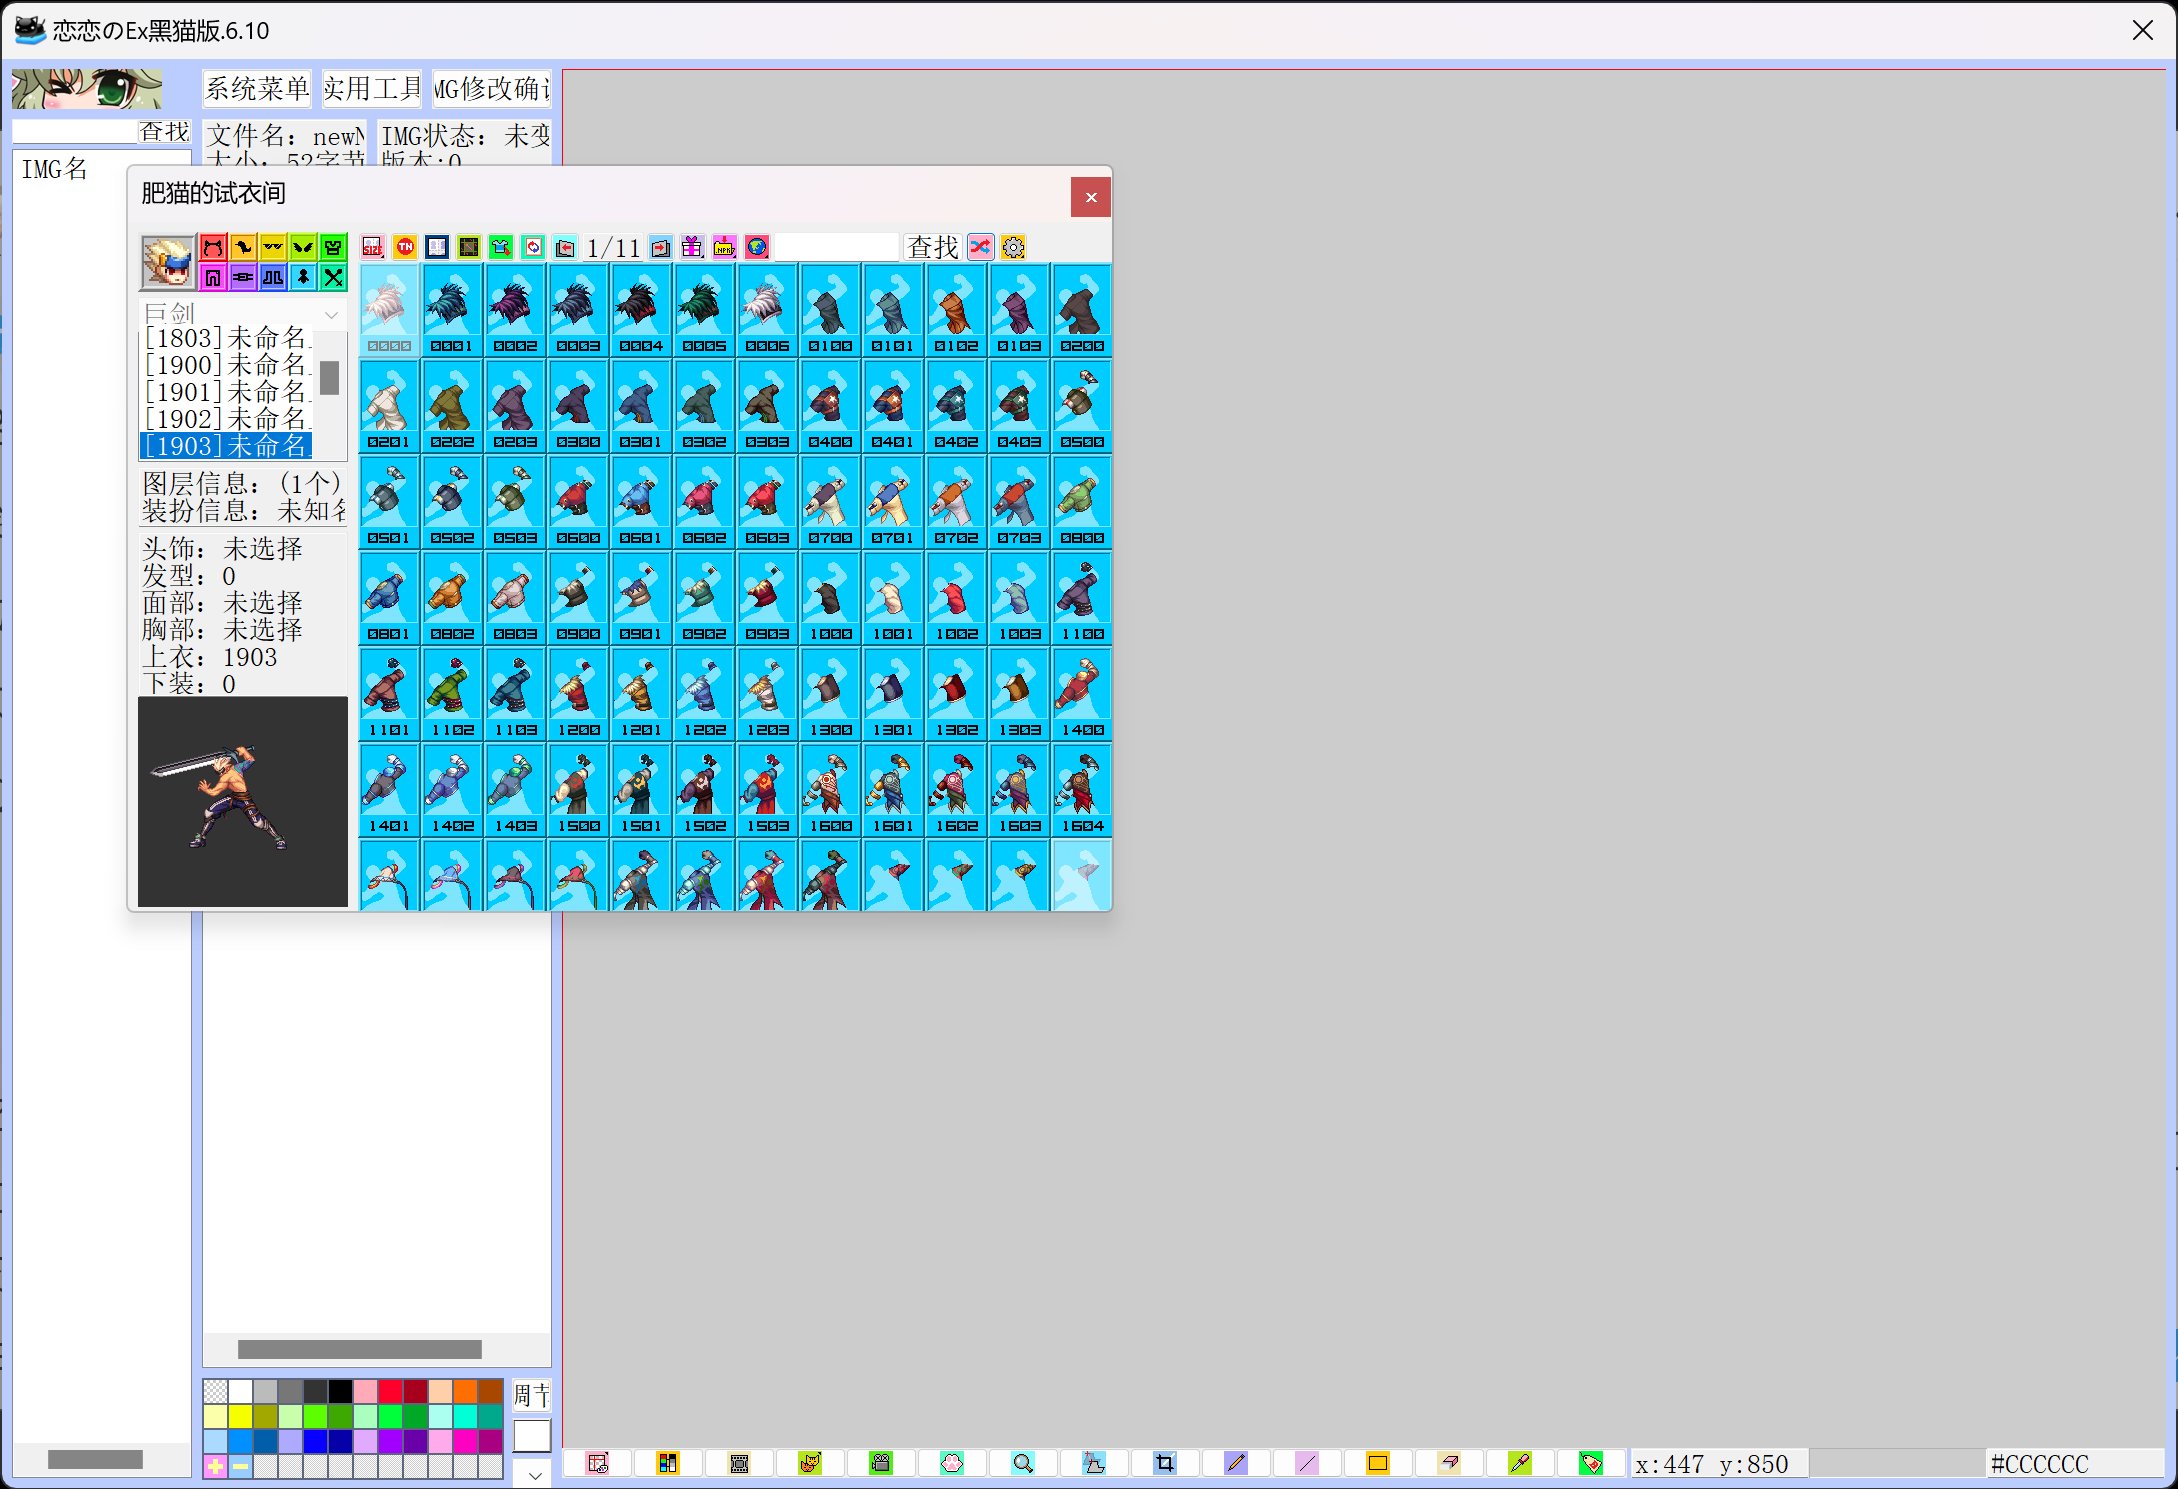This screenshot has width=2178, height=1489.
Task: Pick costume thumbnail 1100
Action: [x=1082, y=598]
